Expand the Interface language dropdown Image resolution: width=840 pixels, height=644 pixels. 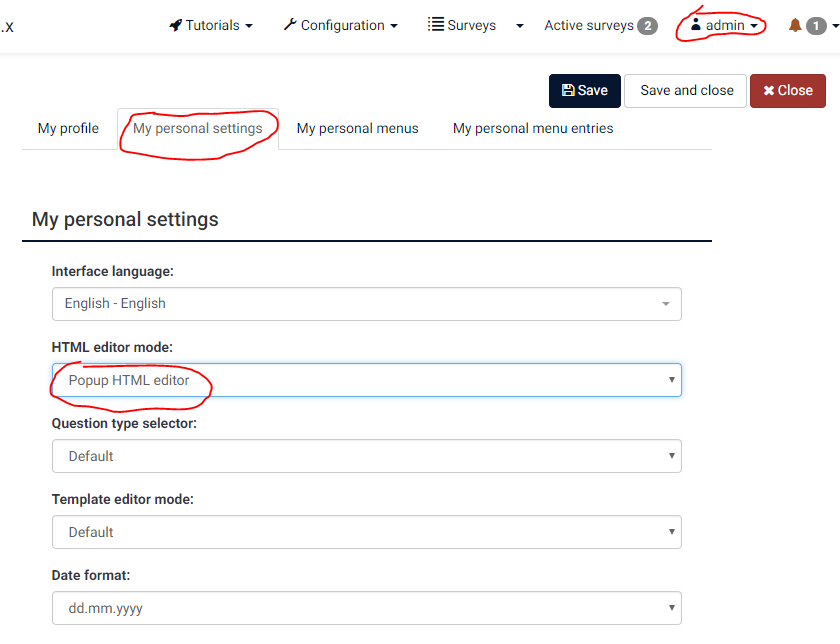366,304
